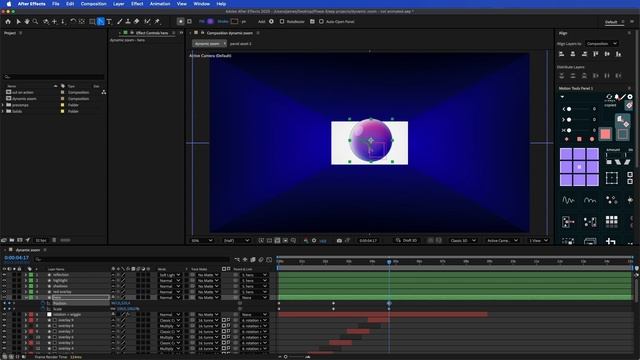Toggle the Position property stopwatch

43,303
